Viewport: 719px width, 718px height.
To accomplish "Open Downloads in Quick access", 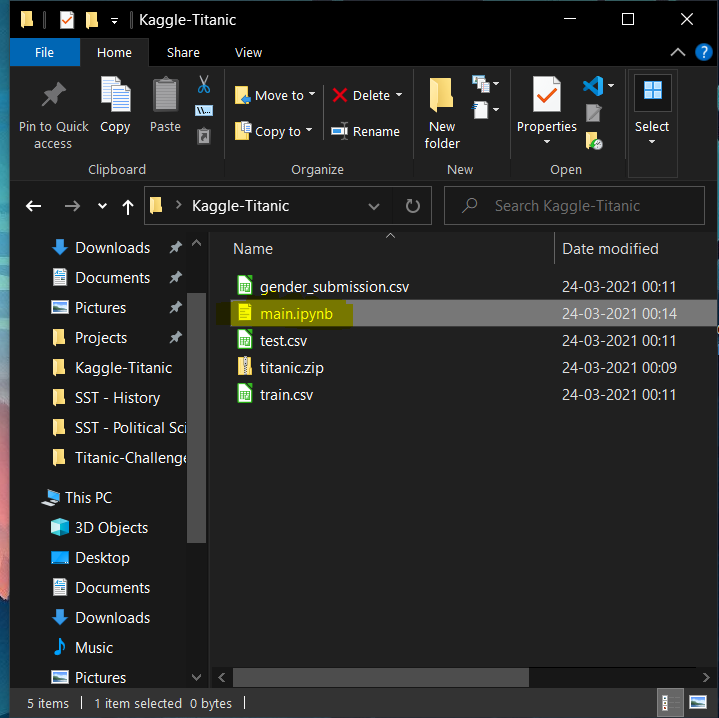I will (112, 248).
